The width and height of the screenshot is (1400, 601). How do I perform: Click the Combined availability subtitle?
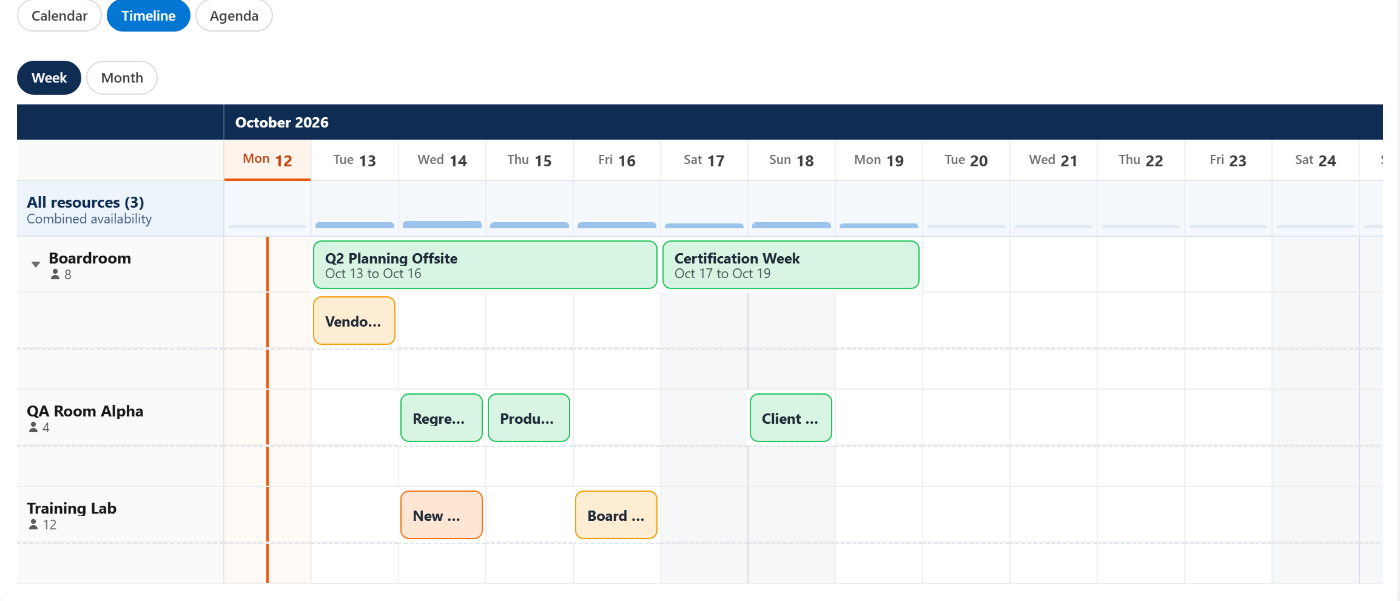(89, 219)
